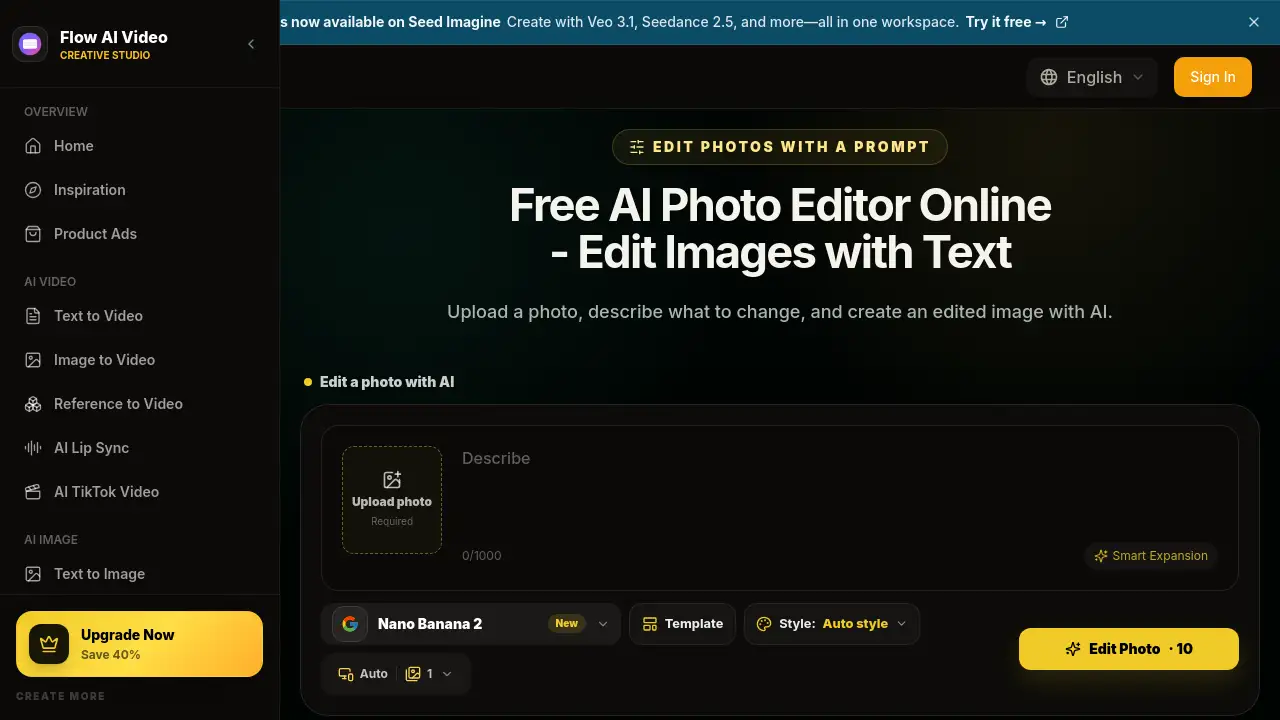1280x720 pixels.
Task: Click the style palette icon
Action: coord(764,624)
